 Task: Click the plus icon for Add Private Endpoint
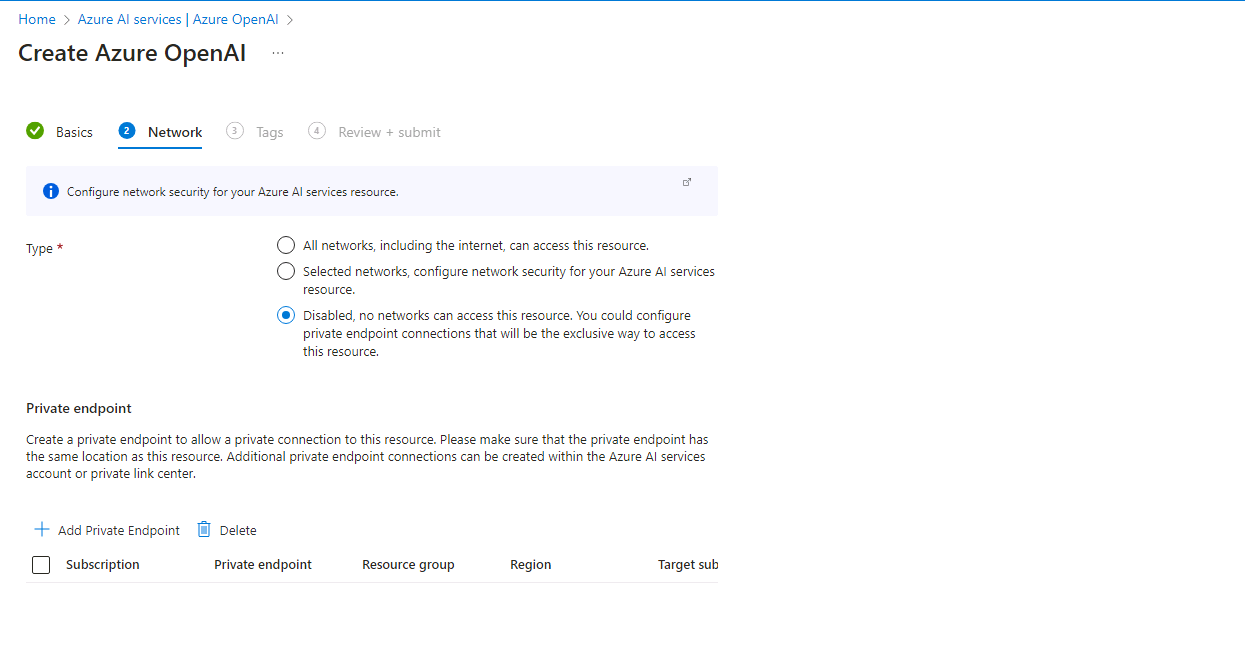42,529
